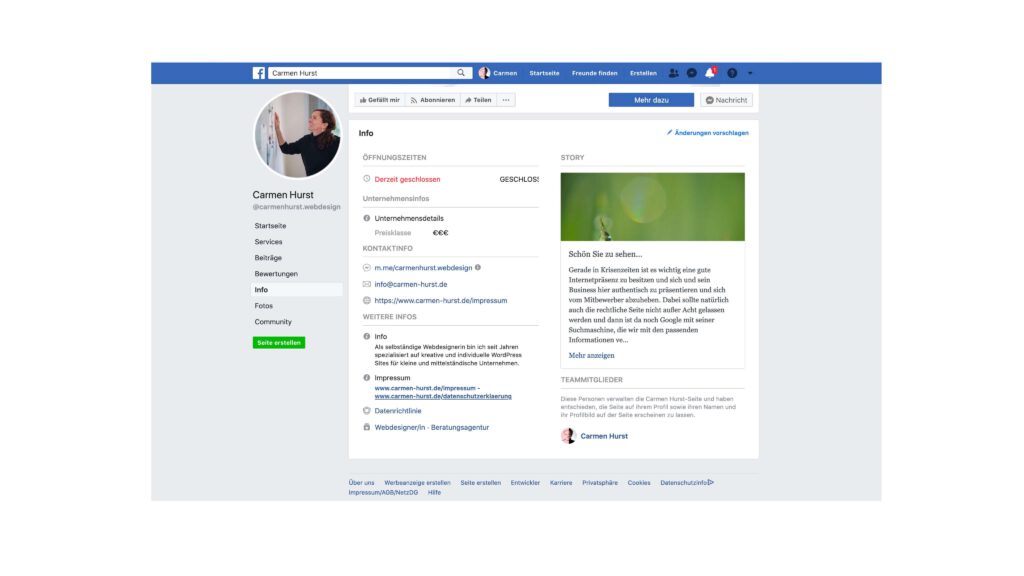This screenshot has width=1024, height=576.
Task: Open the friend requests icon
Action: click(x=673, y=73)
